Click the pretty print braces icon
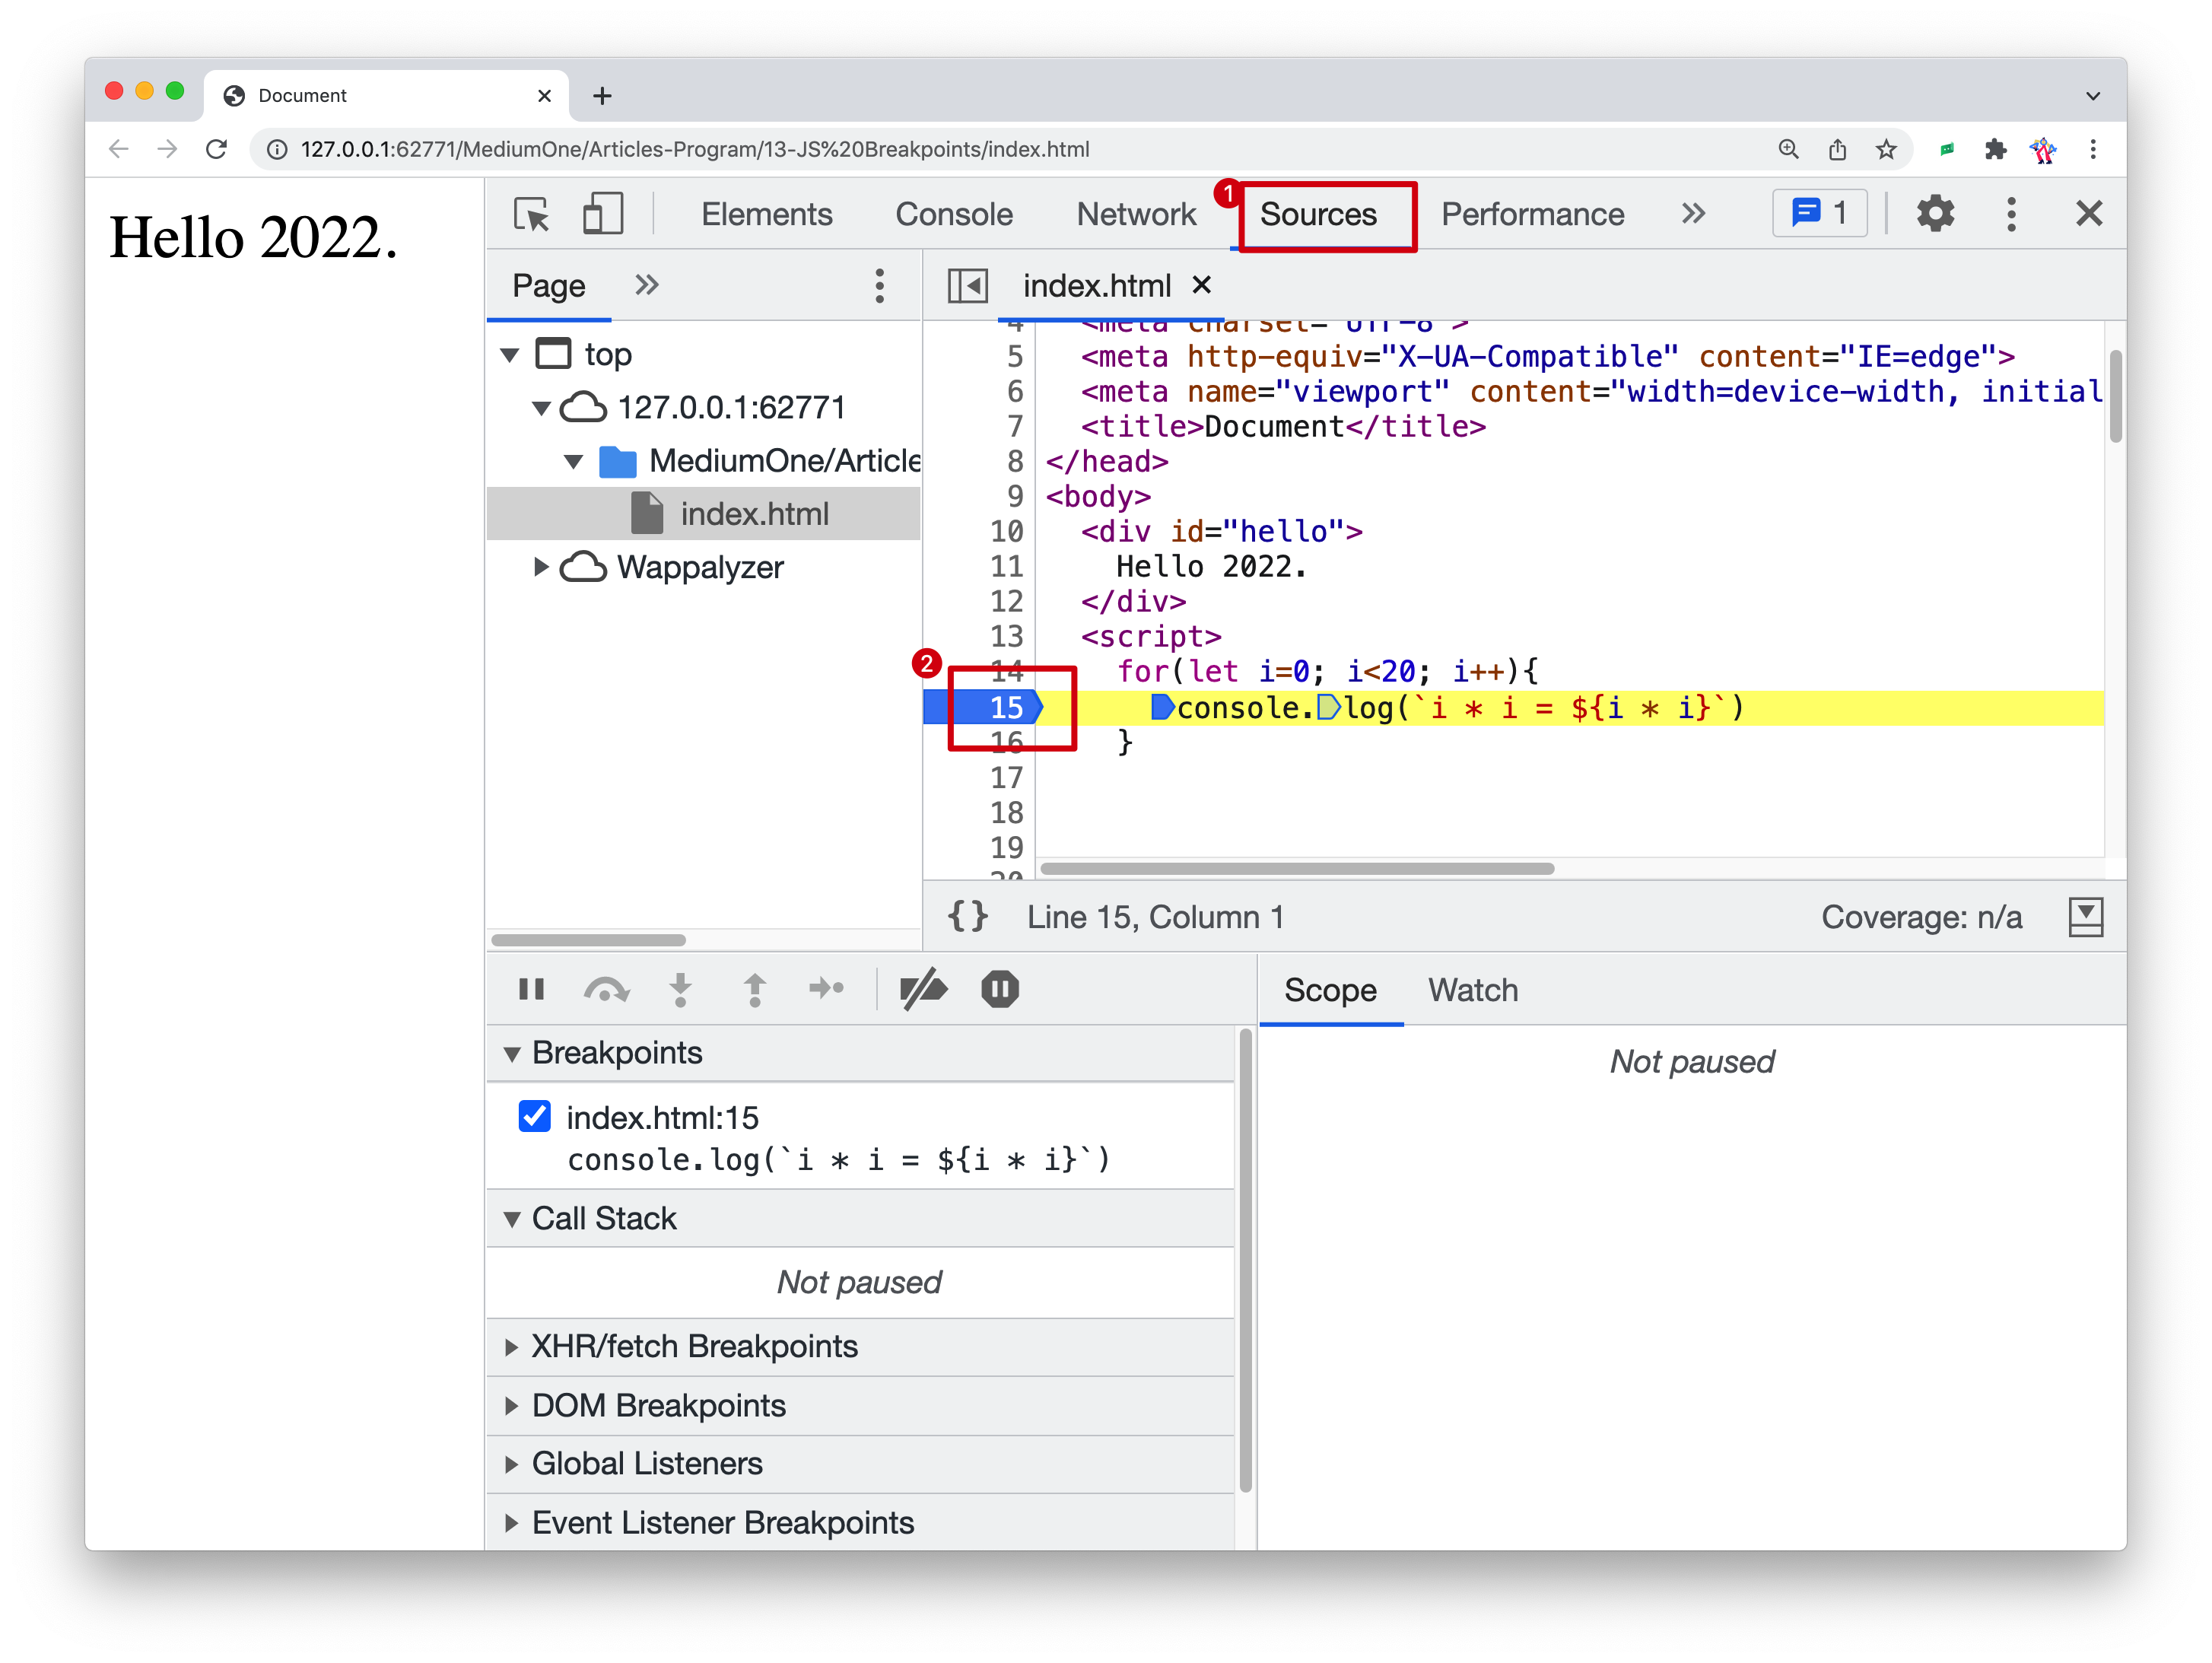Image resolution: width=2212 pixels, height=1663 pixels. click(967, 916)
